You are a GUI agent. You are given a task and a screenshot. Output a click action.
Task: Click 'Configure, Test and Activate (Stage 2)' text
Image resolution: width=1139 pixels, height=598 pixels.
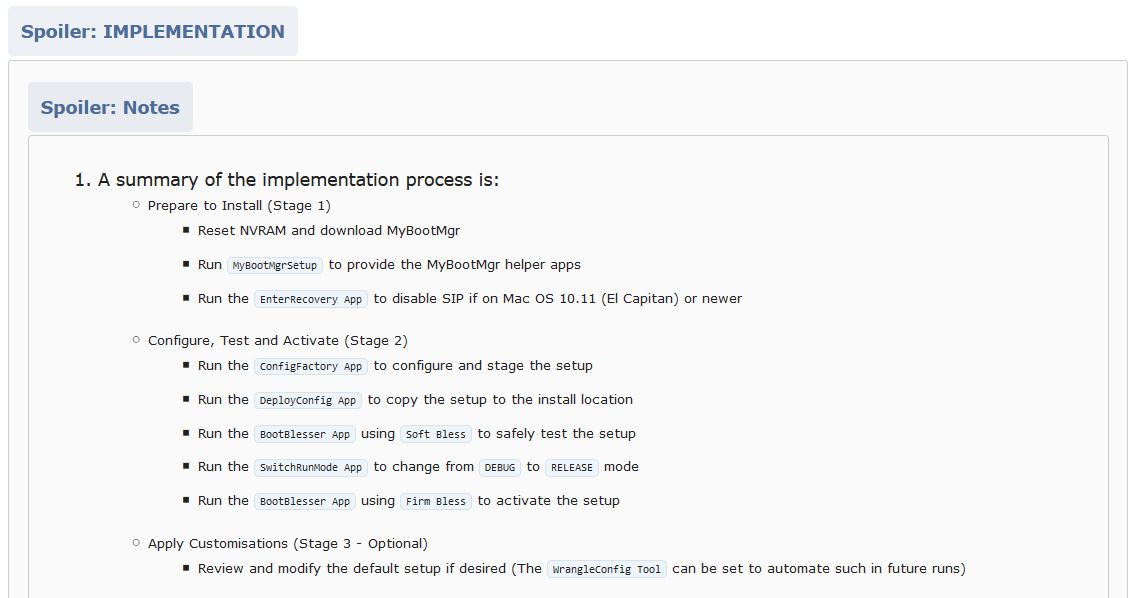point(277,341)
